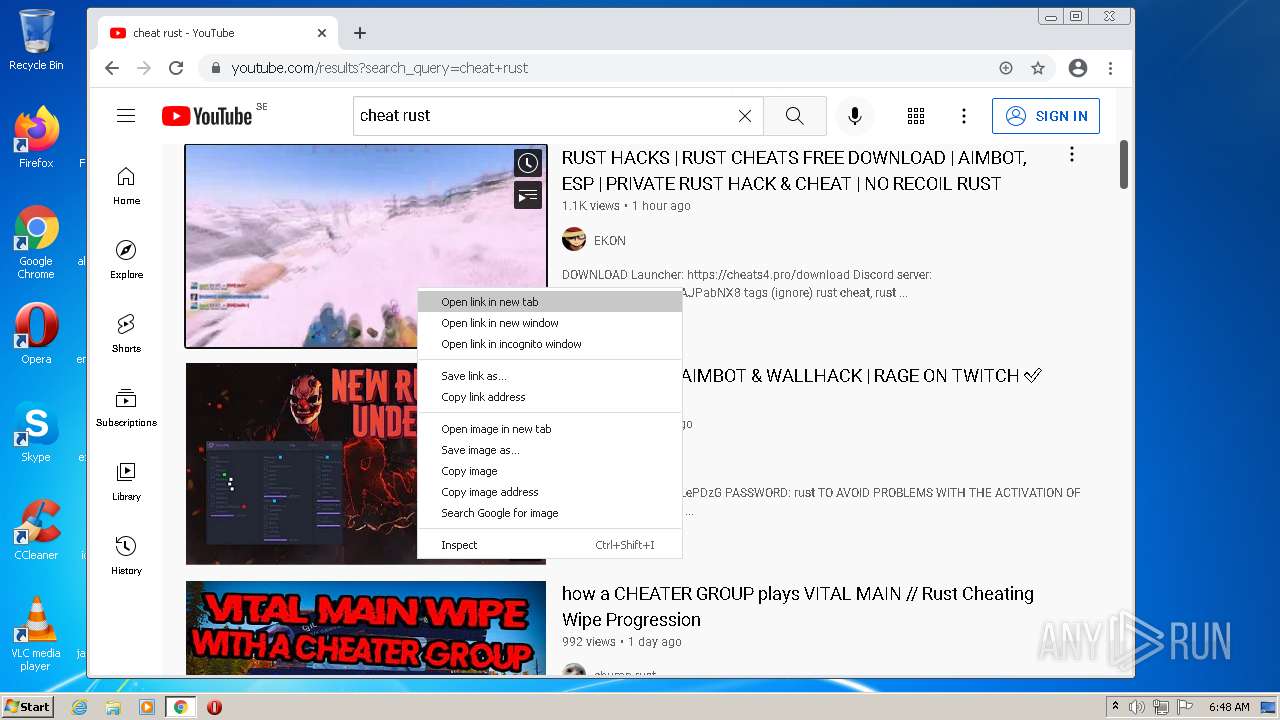Open the CHEATER GROUP plays VITAL MAIN video
Viewport: 1280px width, 720px height.
pyautogui.click(x=798, y=606)
